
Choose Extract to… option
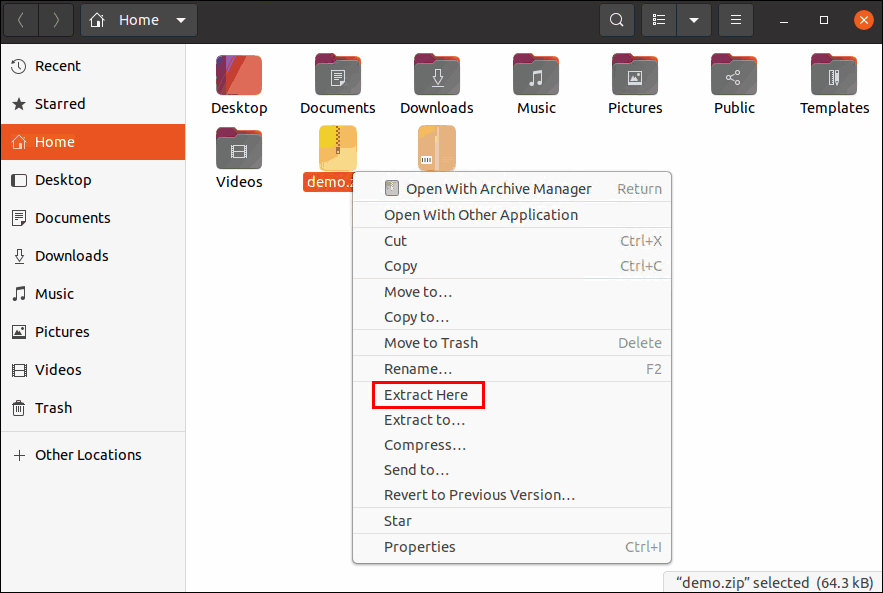[x=512, y=420]
